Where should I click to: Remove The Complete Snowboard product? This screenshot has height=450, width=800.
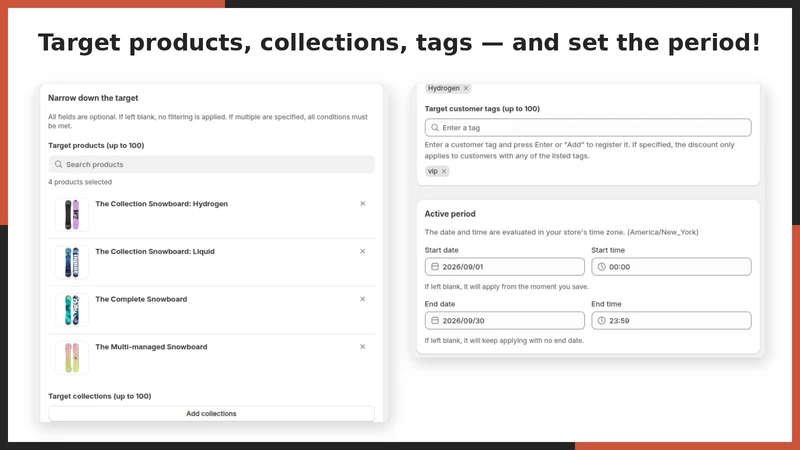(363, 299)
